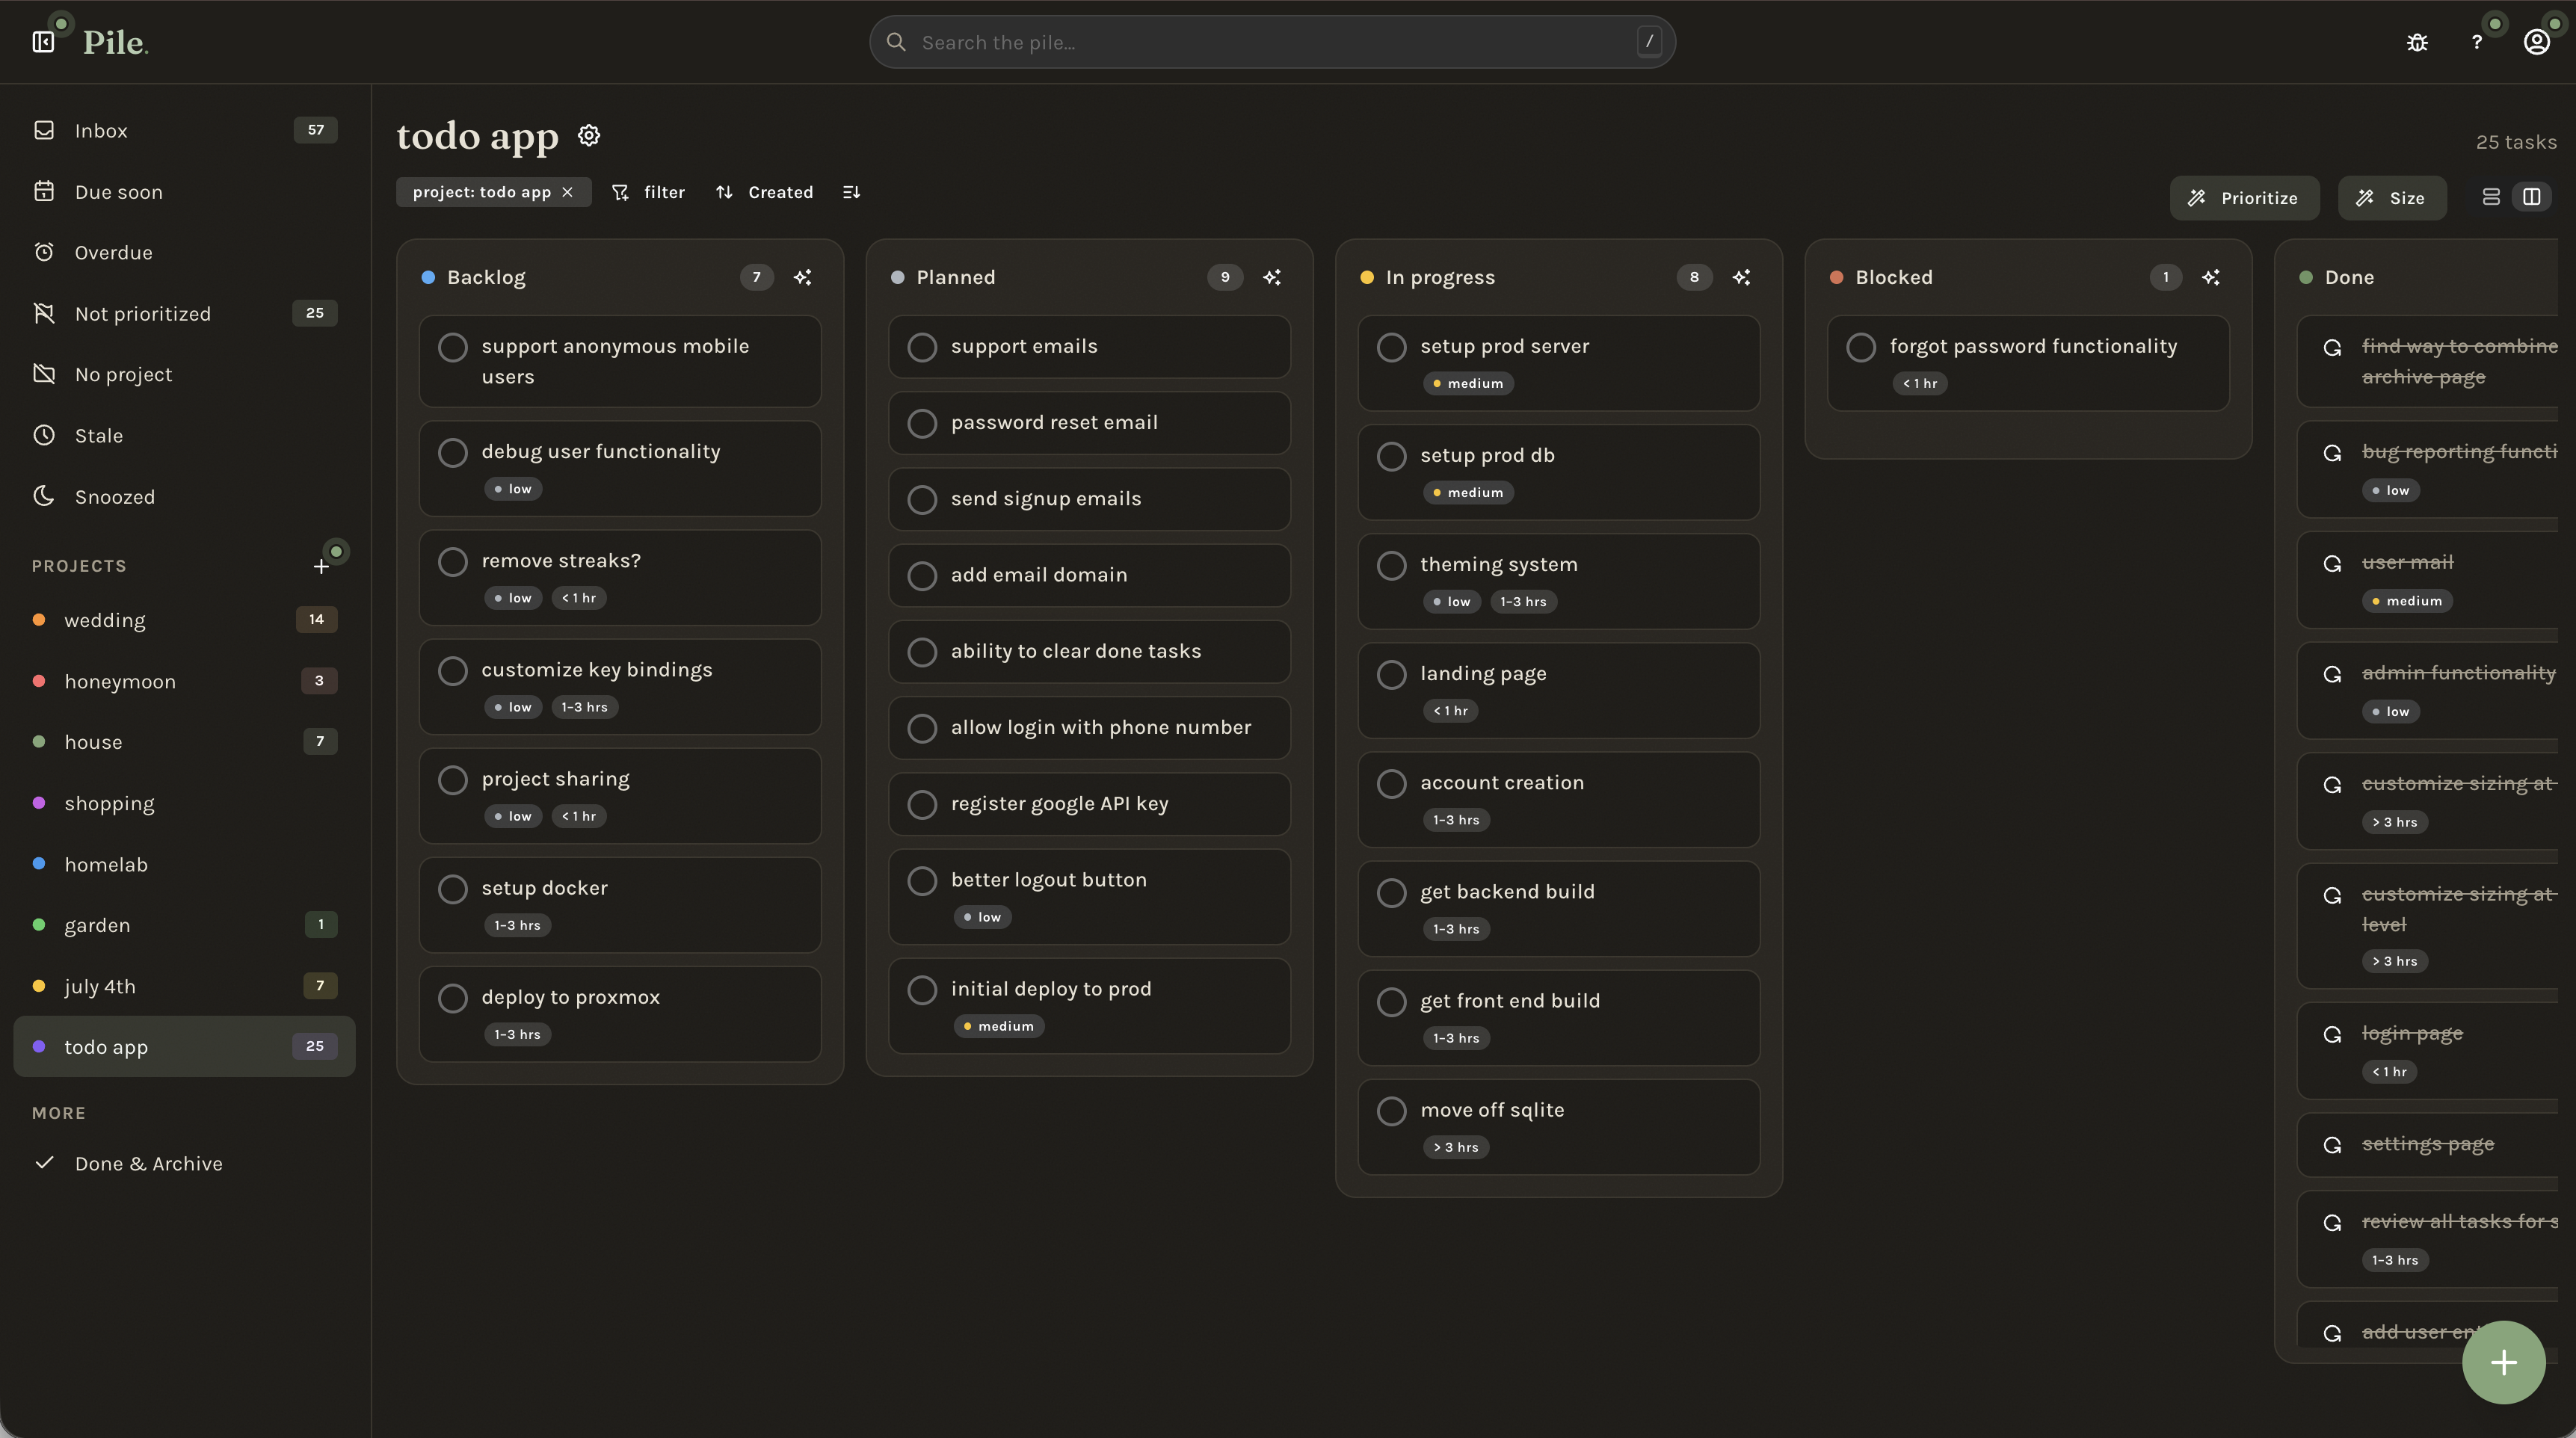Click the search the pile field
The height and width of the screenshot is (1438, 2576).
tap(1272, 42)
